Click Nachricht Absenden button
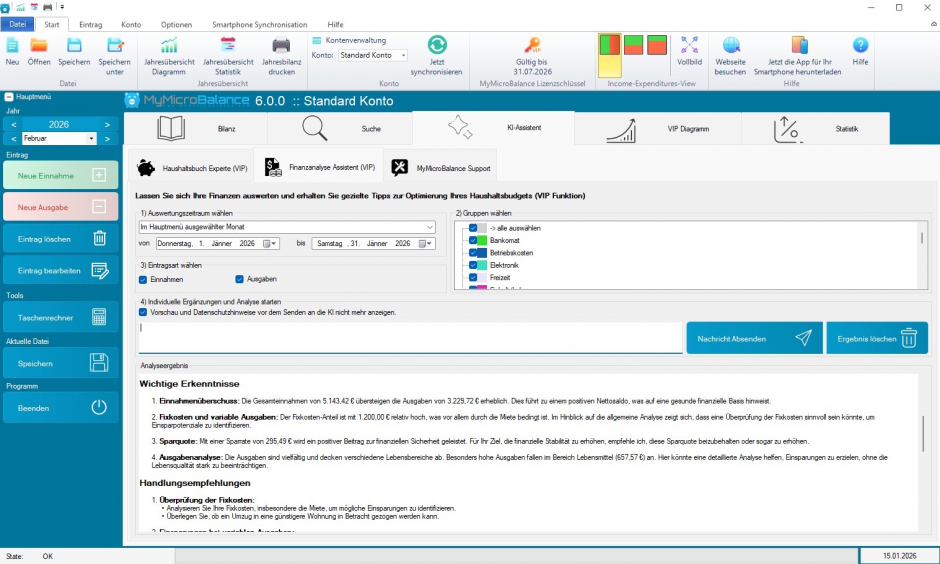The image size is (940, 564). (x=754, y=338)
